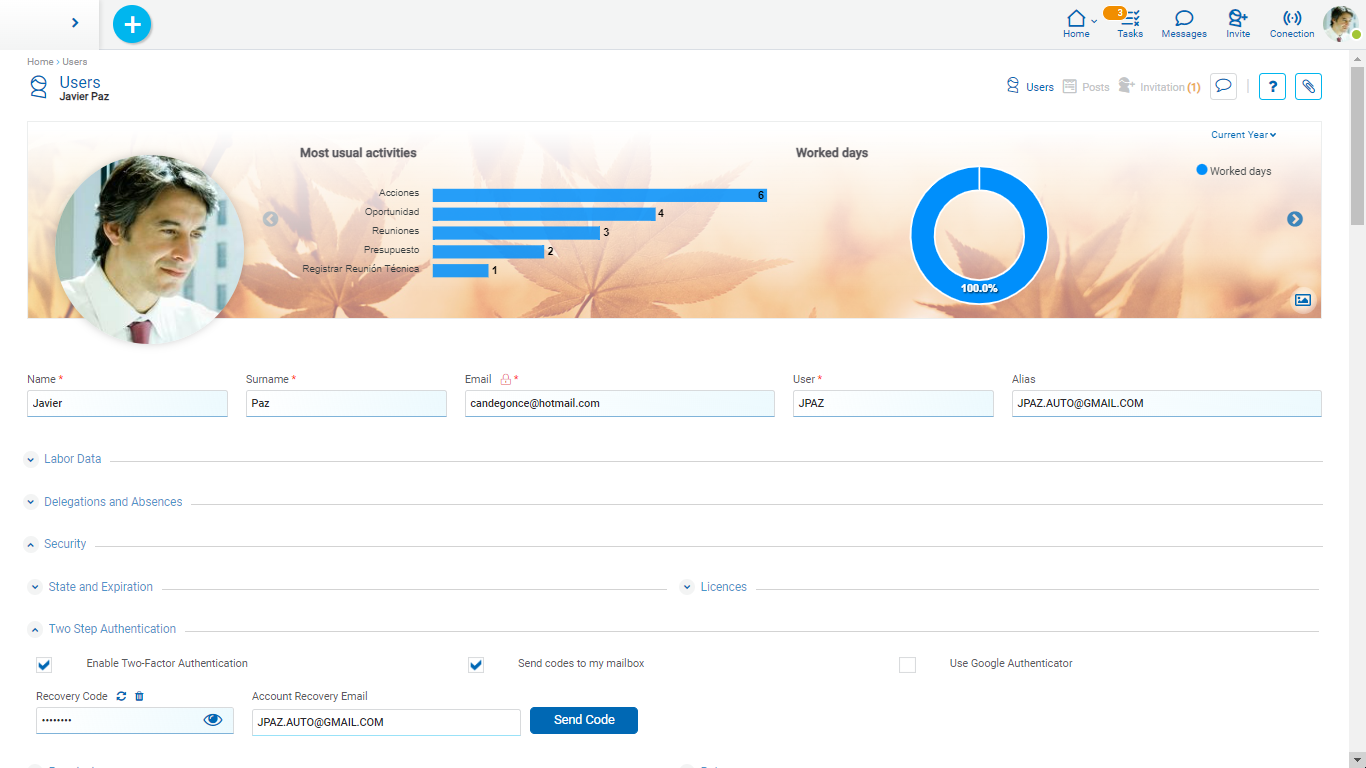Open the Tasks menu item
This screenshot has width=1366, height=768.
coord(1130,24)
